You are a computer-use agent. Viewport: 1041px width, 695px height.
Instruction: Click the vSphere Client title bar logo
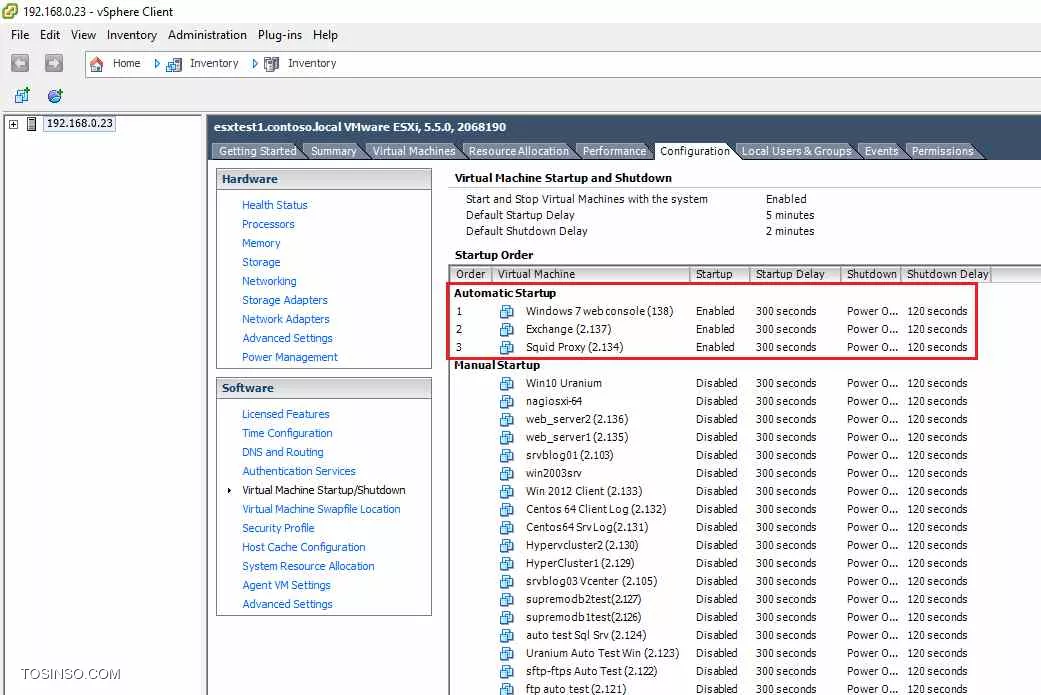point(11,11)
